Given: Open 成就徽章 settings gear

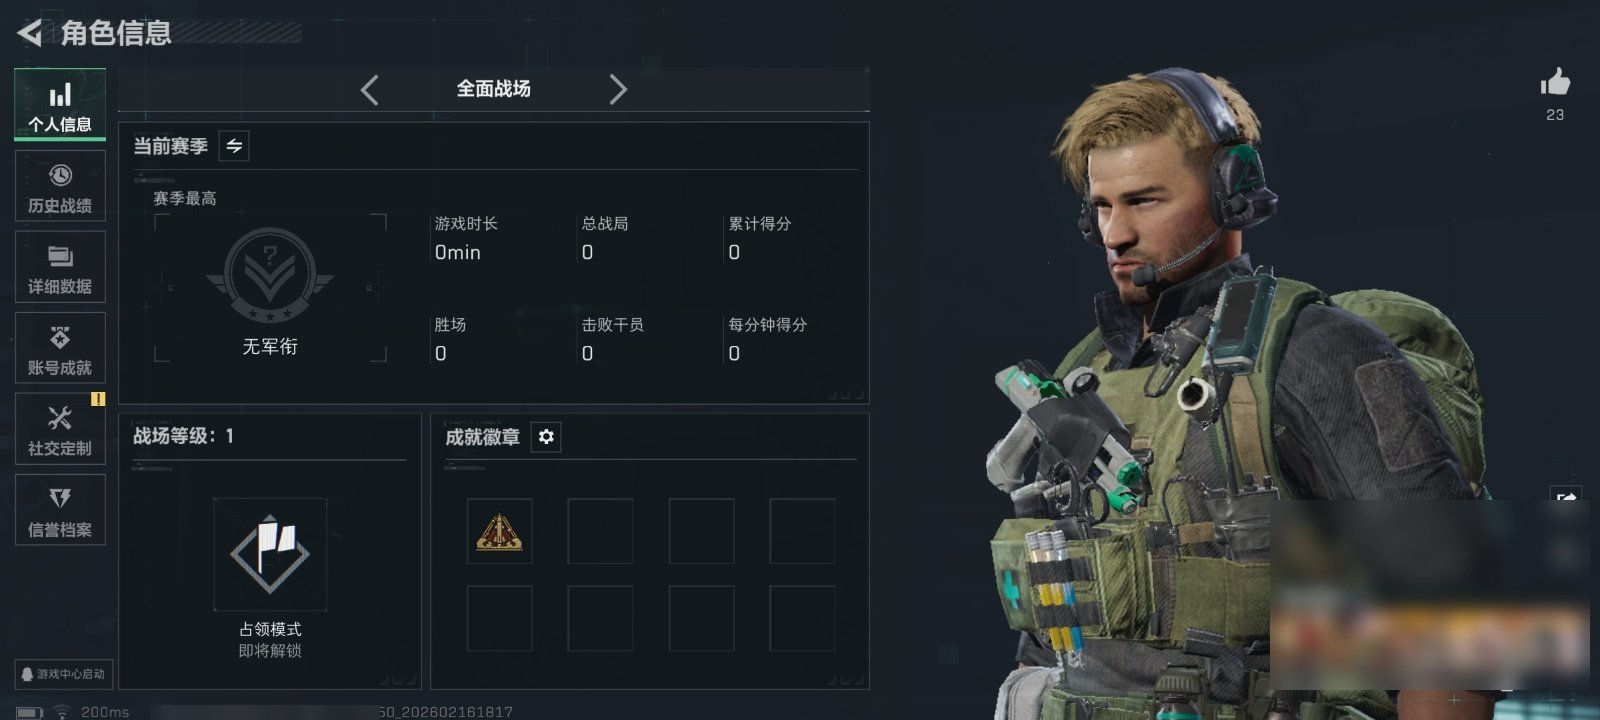Looking at the screenshot, I should coord(546,437).
